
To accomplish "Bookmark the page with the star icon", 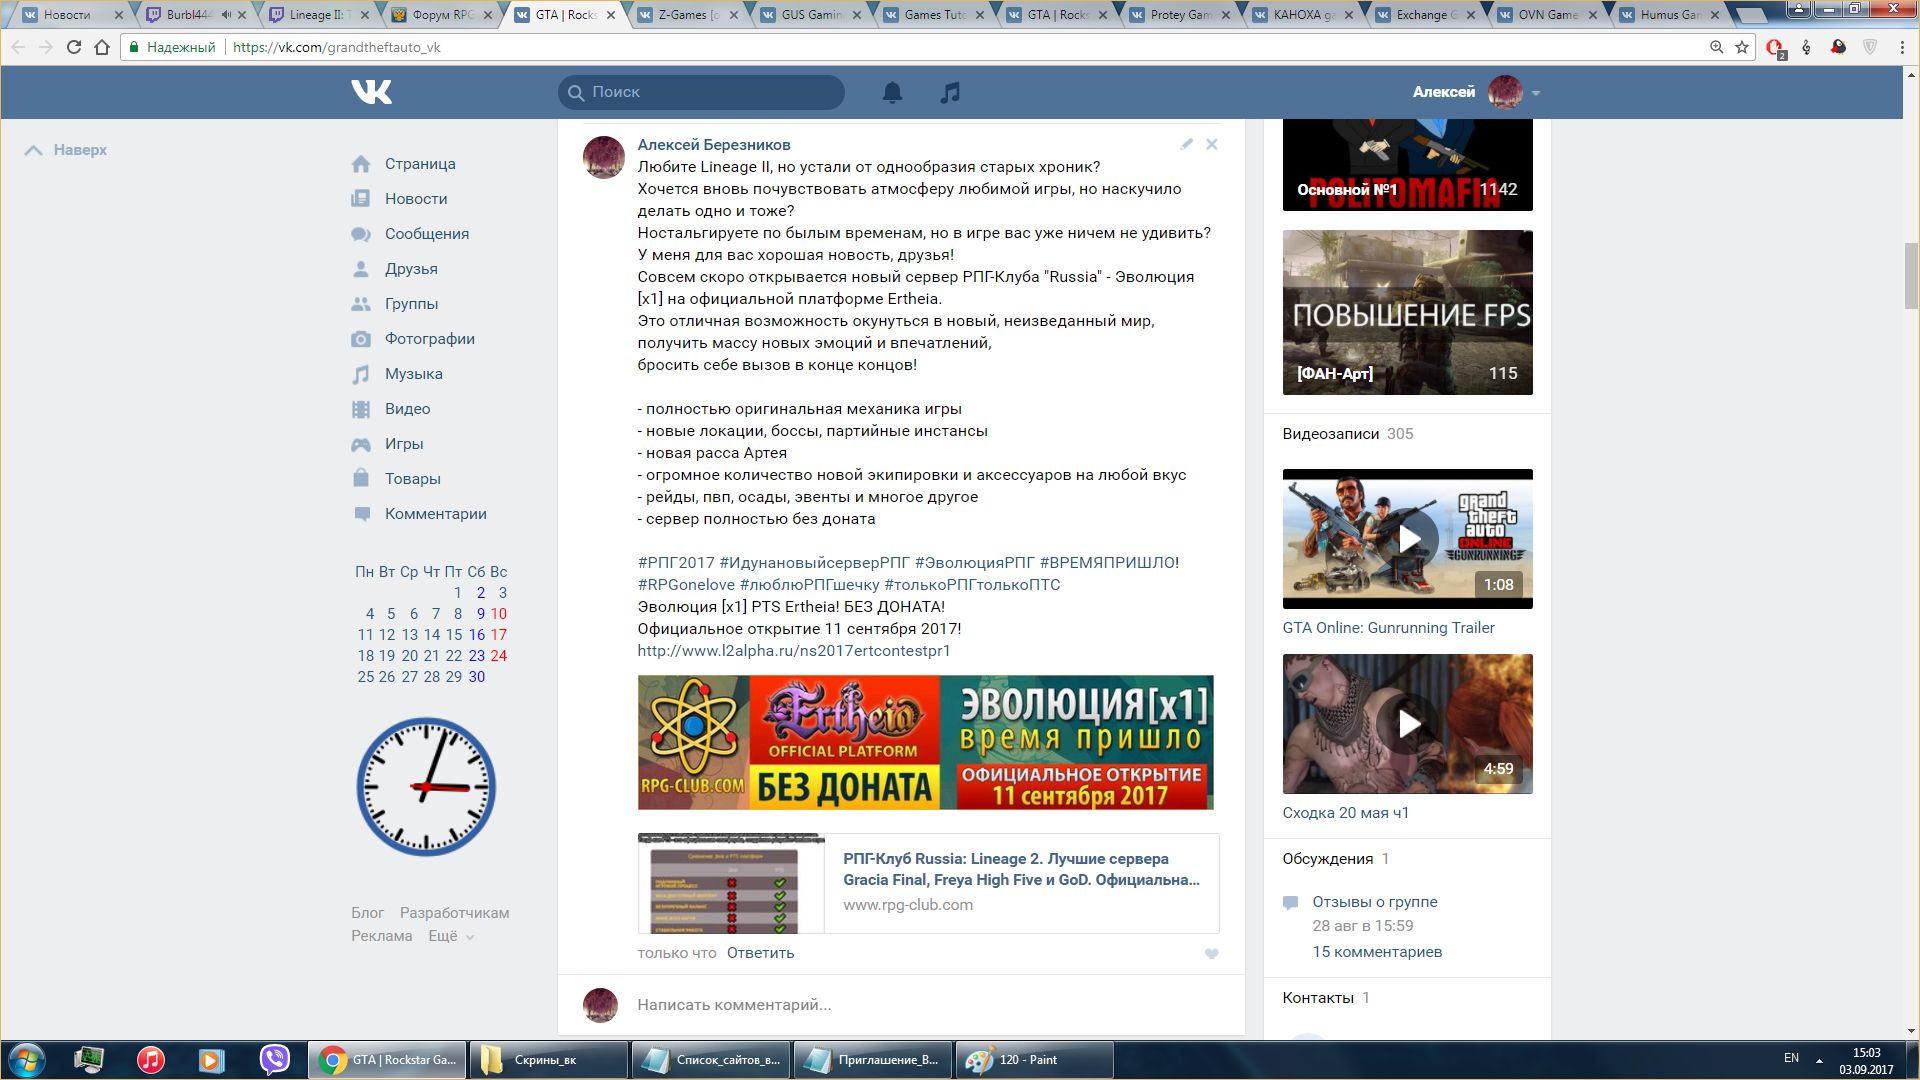I will click(1742, 47).
